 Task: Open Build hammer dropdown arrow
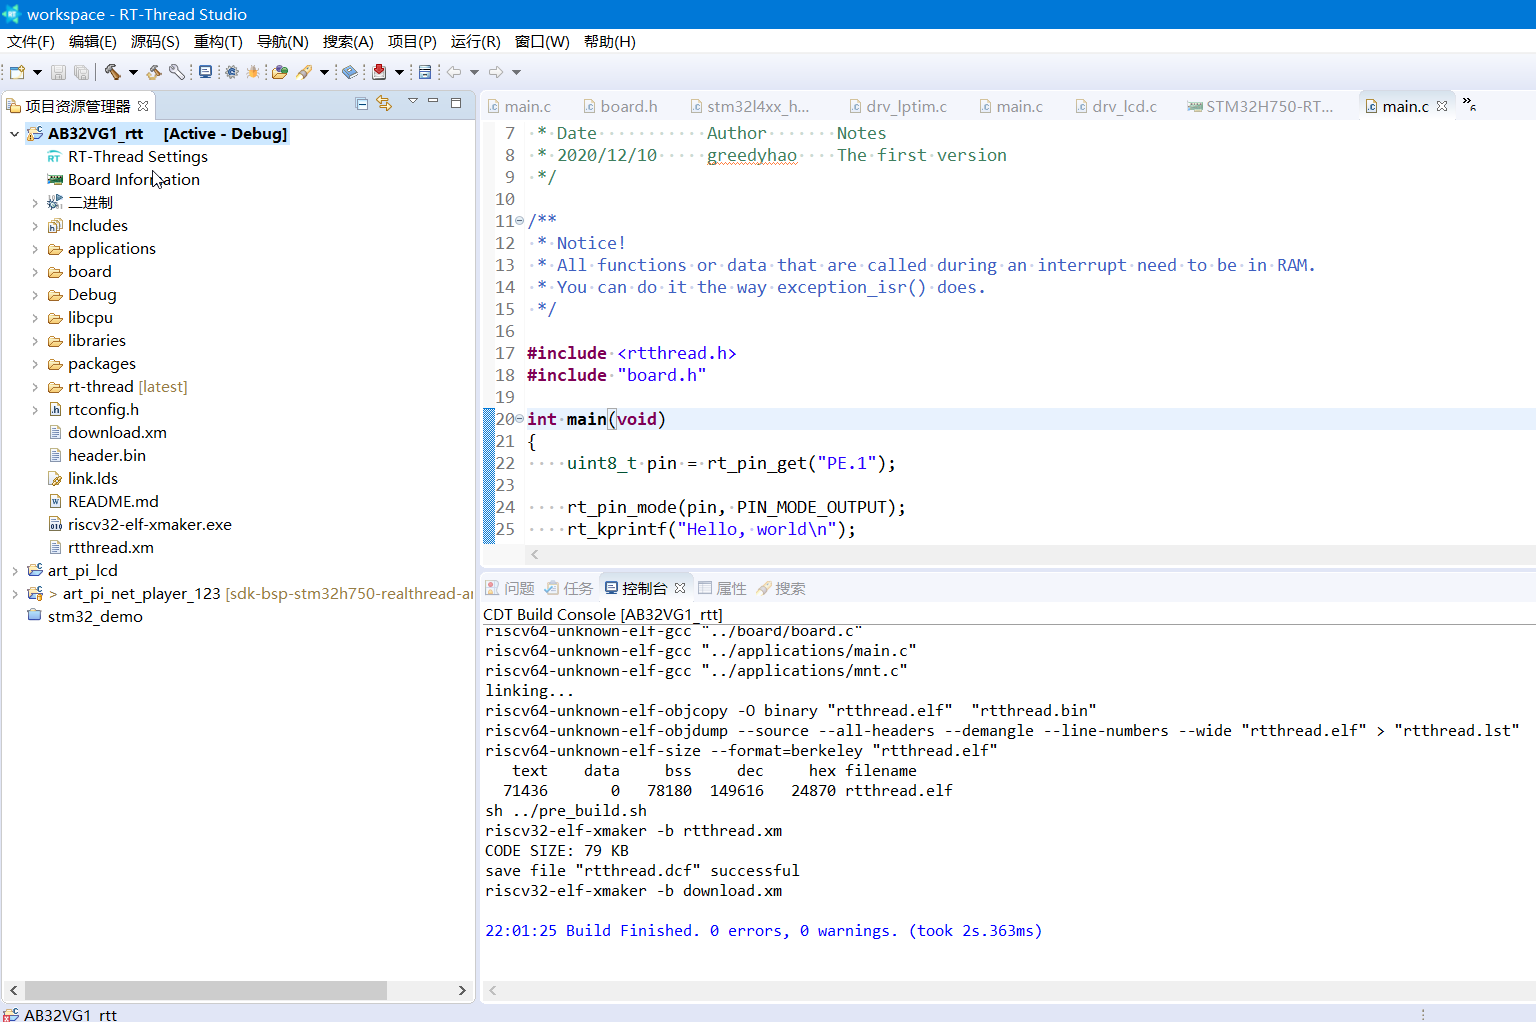pyautogui.click(x=133, y=72)
